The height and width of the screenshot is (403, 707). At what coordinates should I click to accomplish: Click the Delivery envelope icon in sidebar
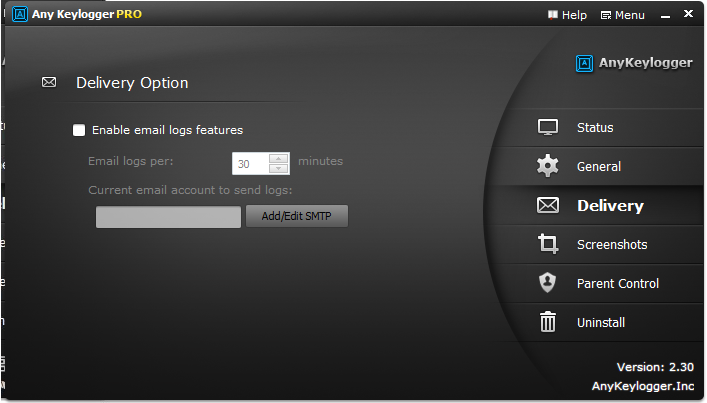pos(548,205)
